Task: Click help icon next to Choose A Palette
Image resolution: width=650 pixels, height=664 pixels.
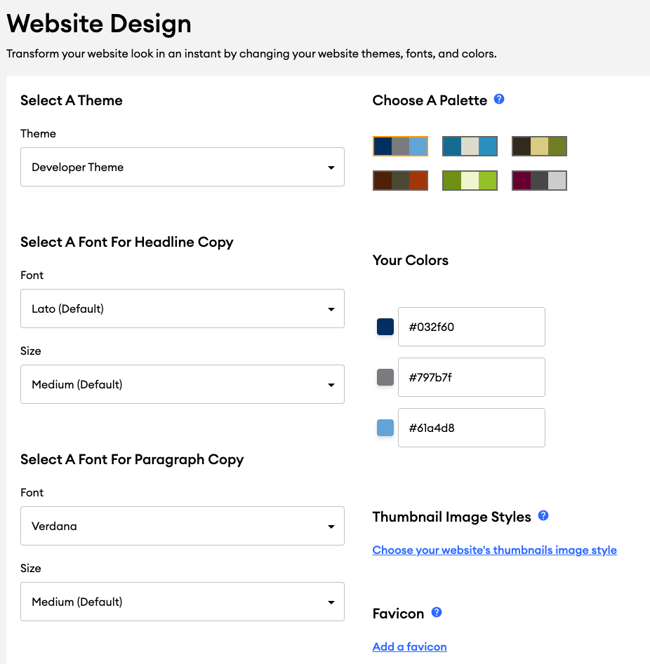Action: (x=499, y=99)
